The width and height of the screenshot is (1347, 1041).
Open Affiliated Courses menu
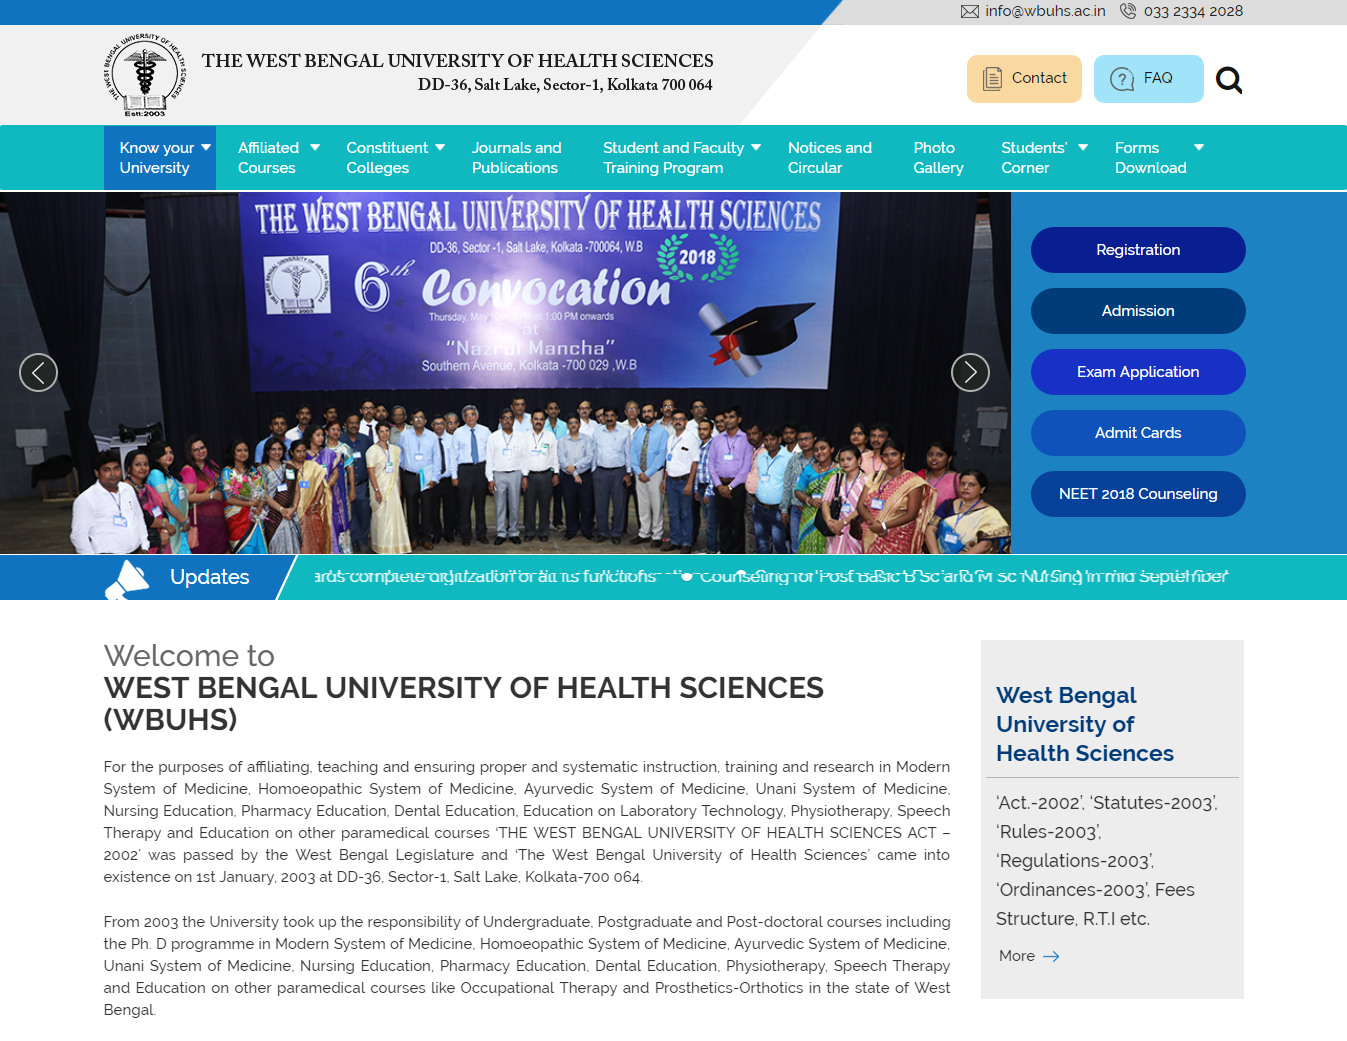[x=269, y=158]
